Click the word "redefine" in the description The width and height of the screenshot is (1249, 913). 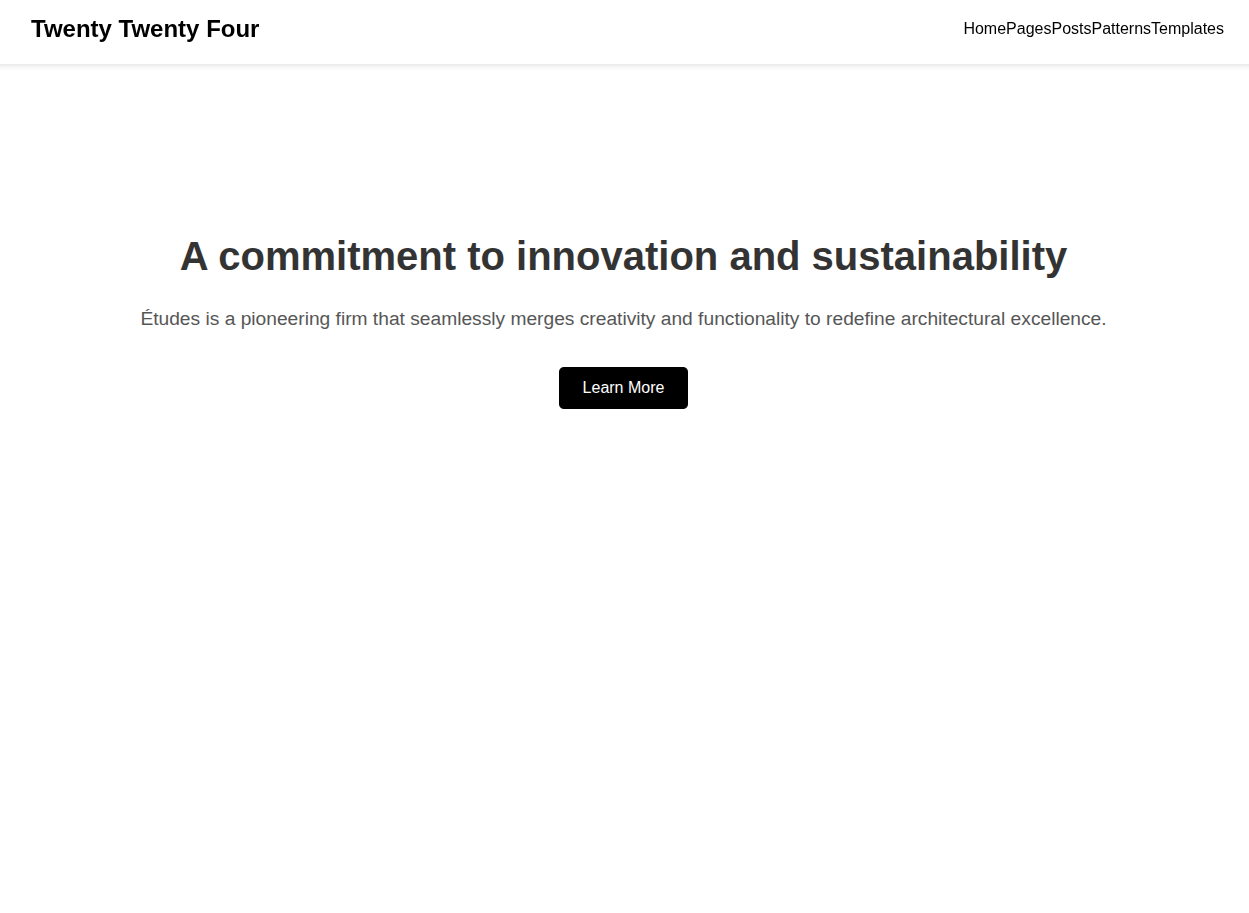(x=860, y=319)
